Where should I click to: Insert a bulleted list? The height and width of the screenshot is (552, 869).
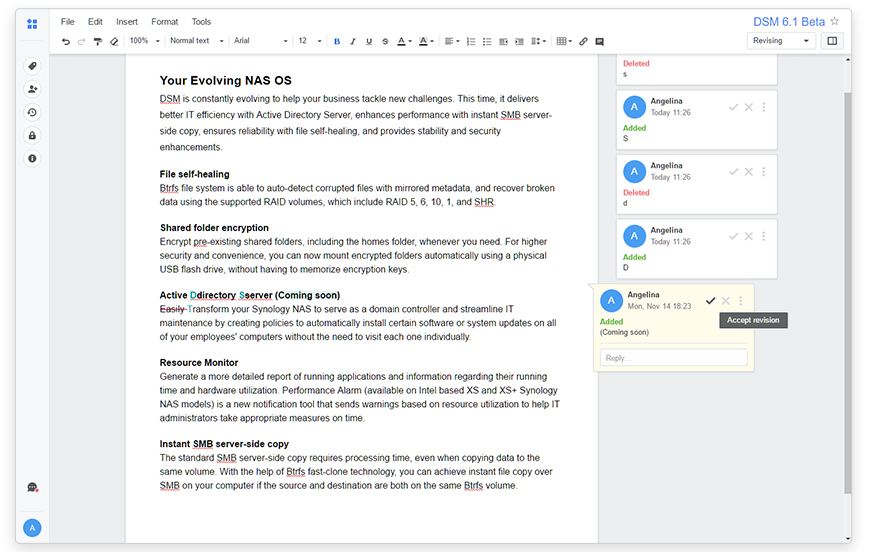coord(487,41)
